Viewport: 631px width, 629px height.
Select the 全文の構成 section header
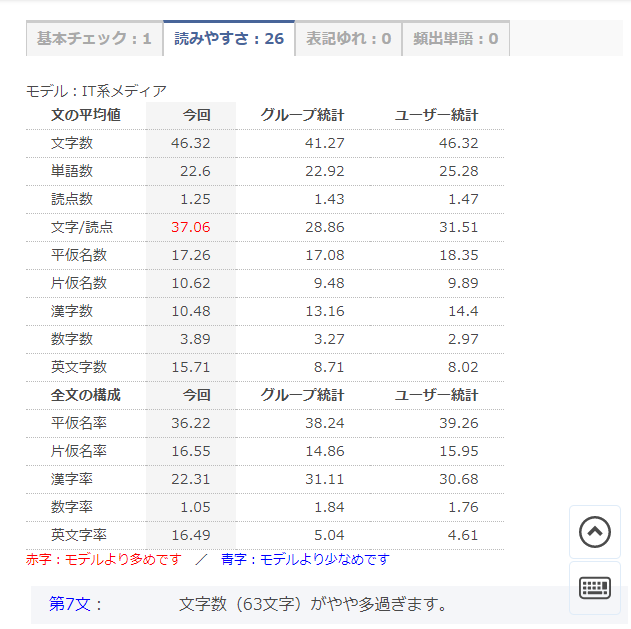tap(86, 395)
